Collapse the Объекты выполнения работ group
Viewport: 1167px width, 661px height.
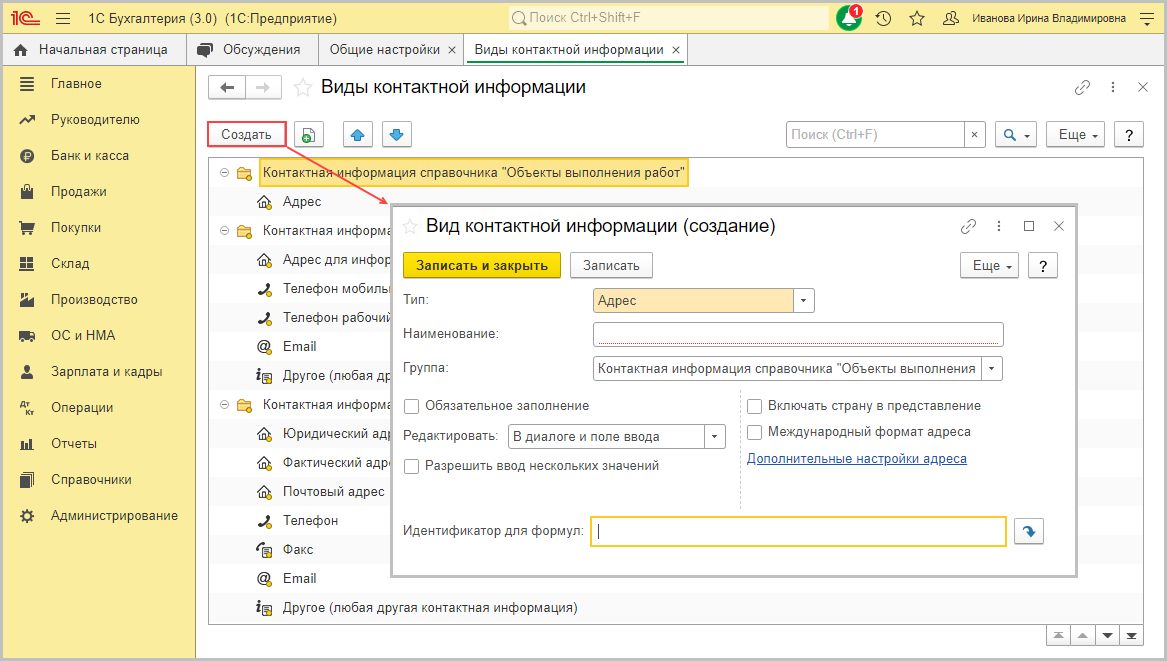click(224, 173)
